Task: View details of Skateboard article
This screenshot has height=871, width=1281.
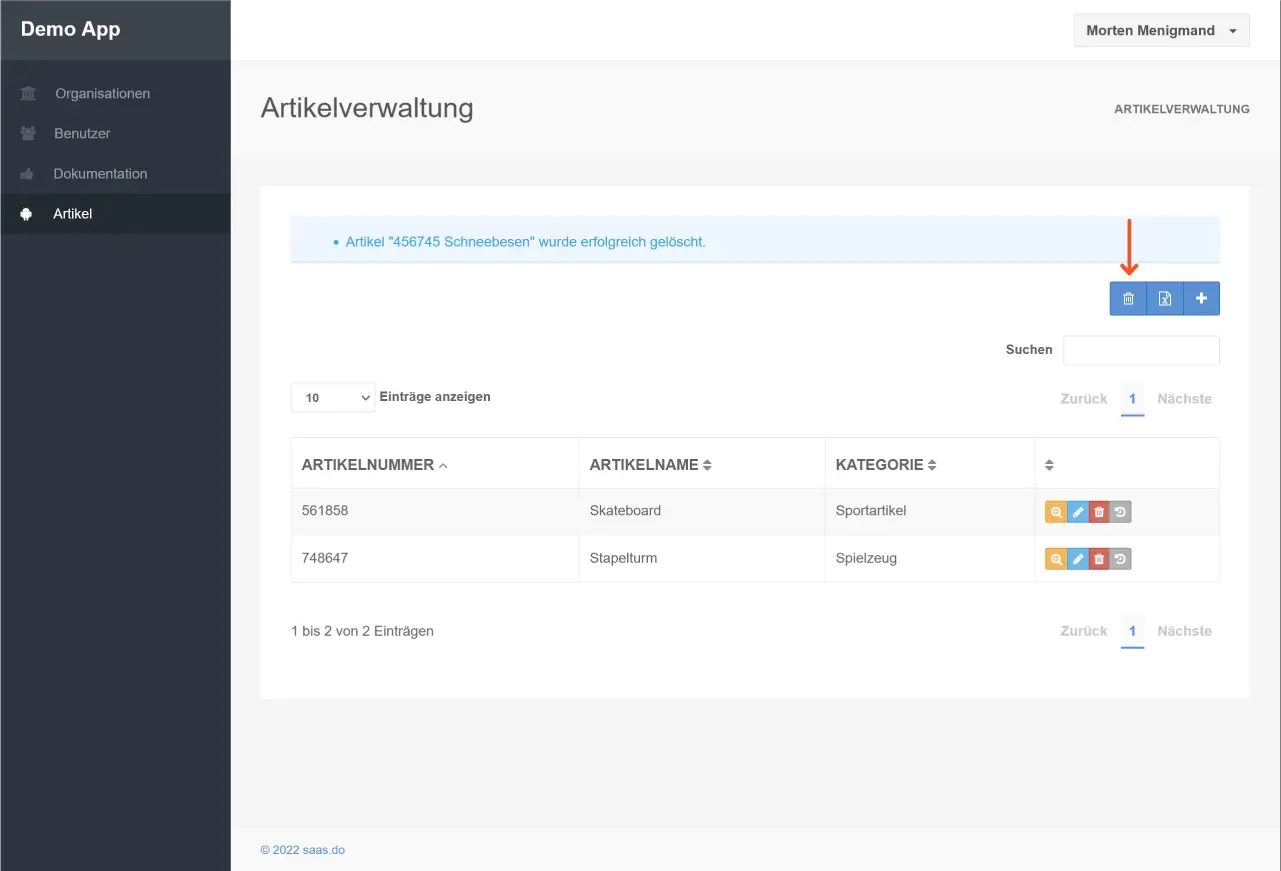Action: 1055,512
